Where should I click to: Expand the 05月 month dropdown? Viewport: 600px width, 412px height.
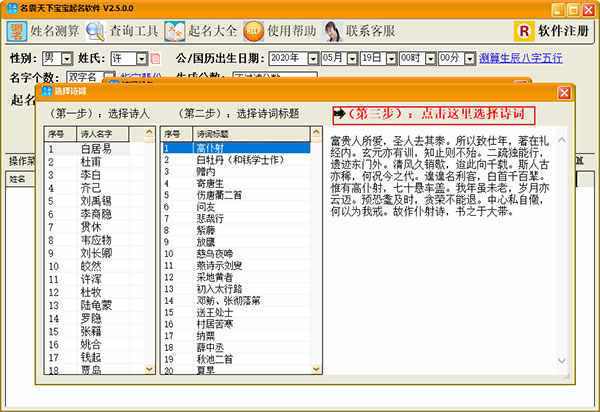352,59
